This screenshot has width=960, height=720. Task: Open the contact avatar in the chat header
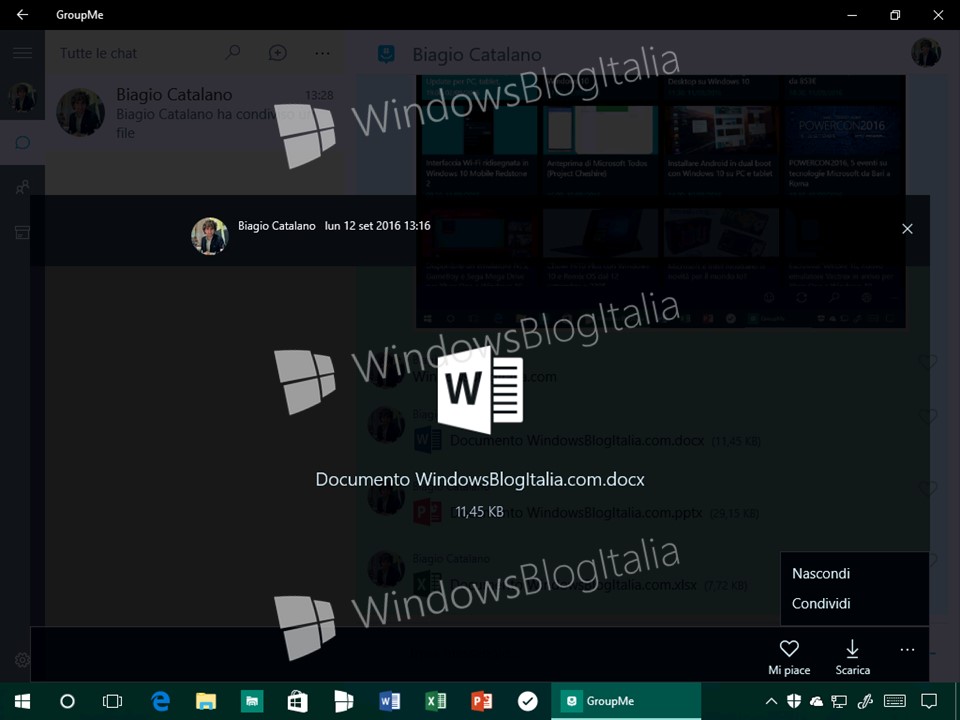[926, 53]
